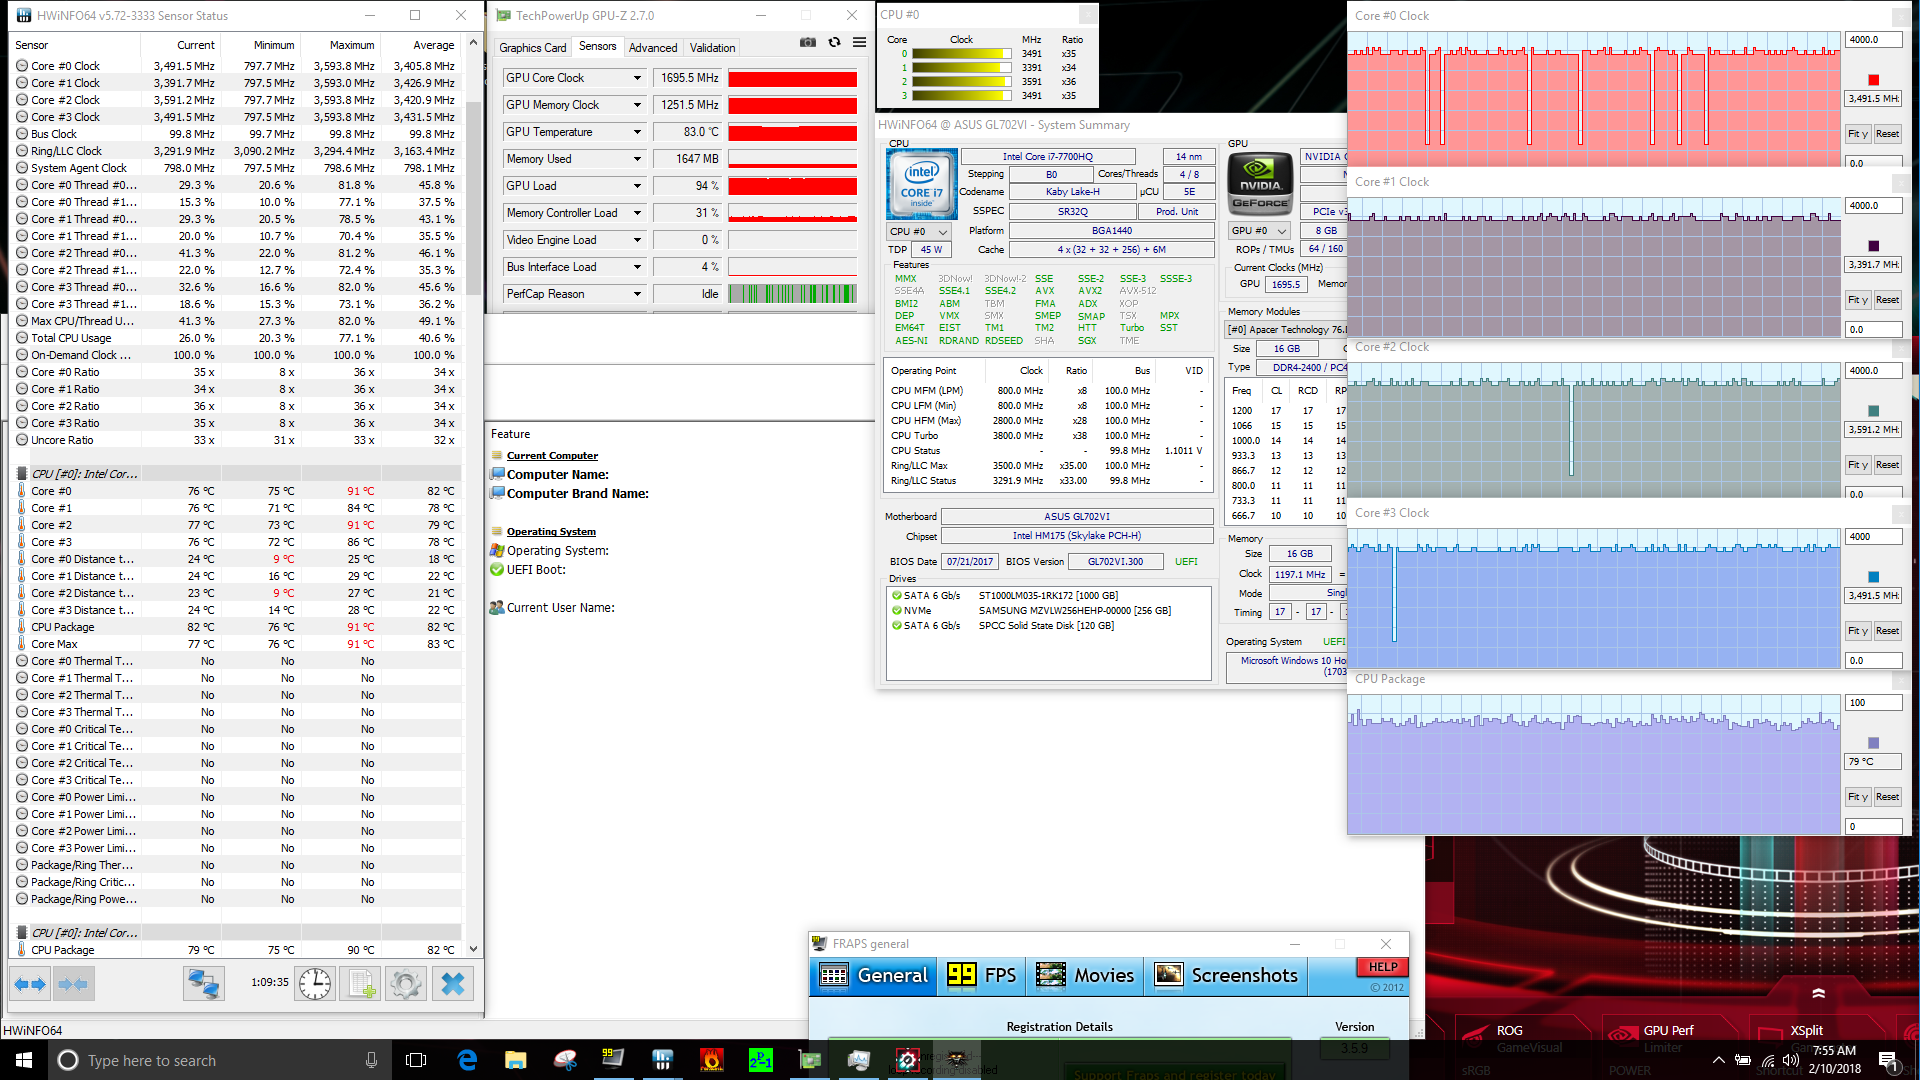Open the CPU #0 selector dropdown

coord(918,231)
